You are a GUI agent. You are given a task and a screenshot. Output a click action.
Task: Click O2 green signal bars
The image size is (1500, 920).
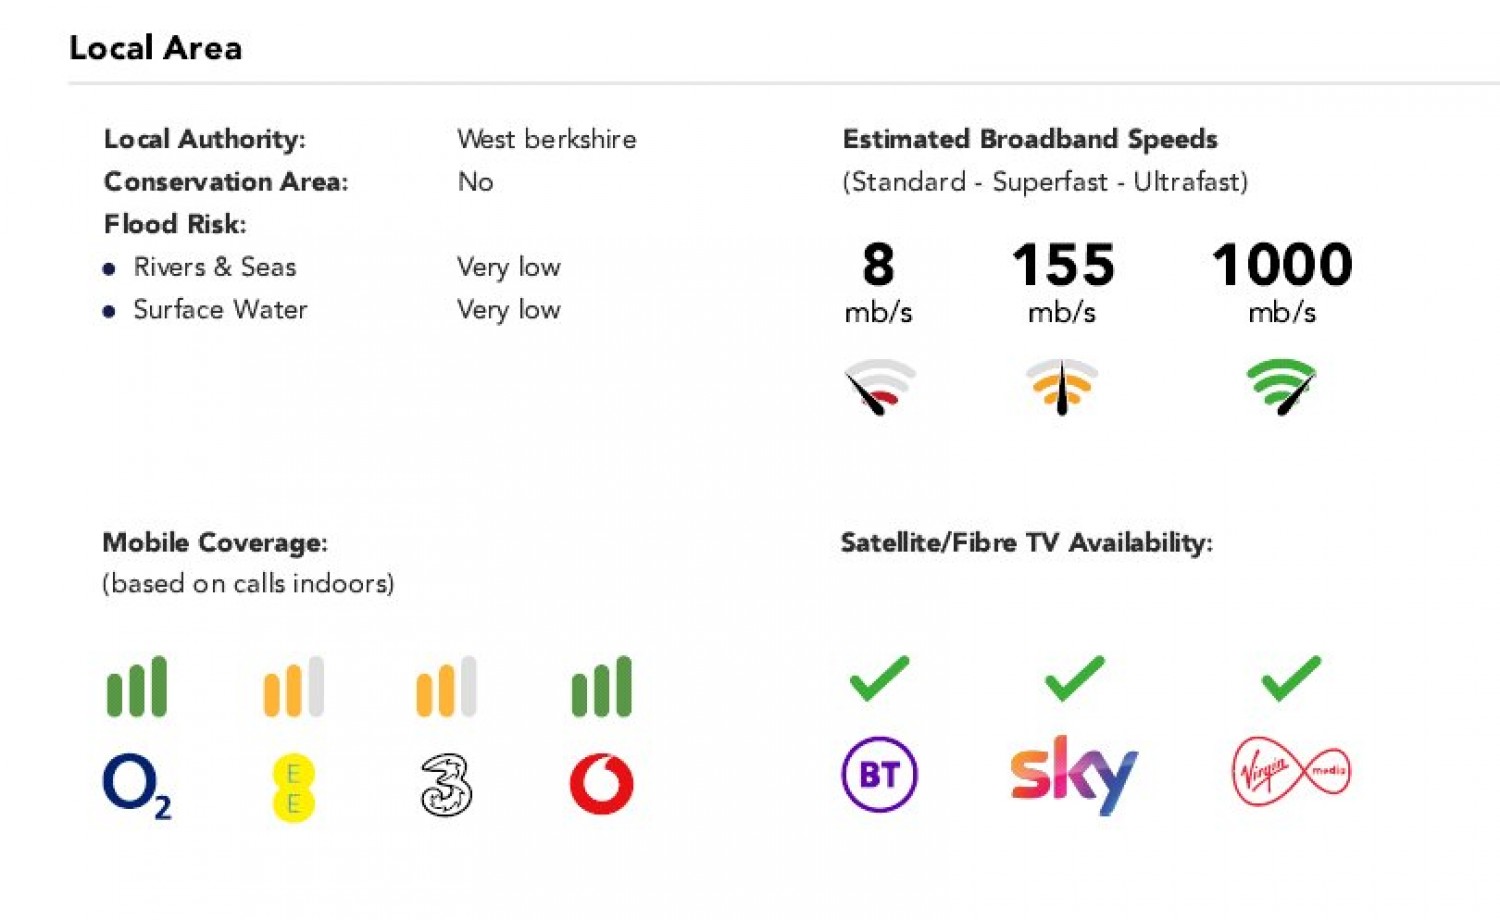(x=137, y=687)
